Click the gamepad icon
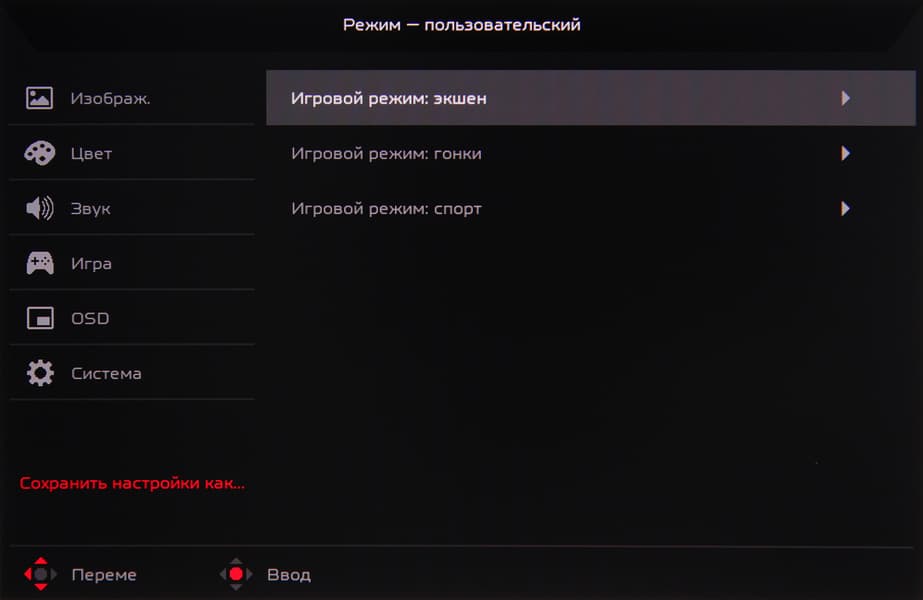The width and height of the screenshot is (923, 600). point(39,263)
